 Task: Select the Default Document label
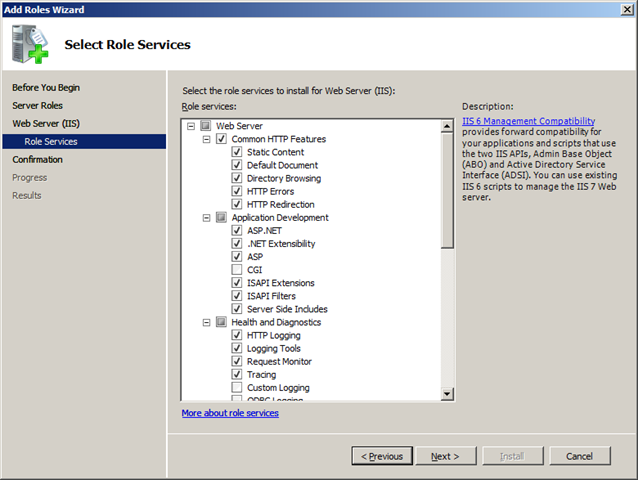(282, 165)
